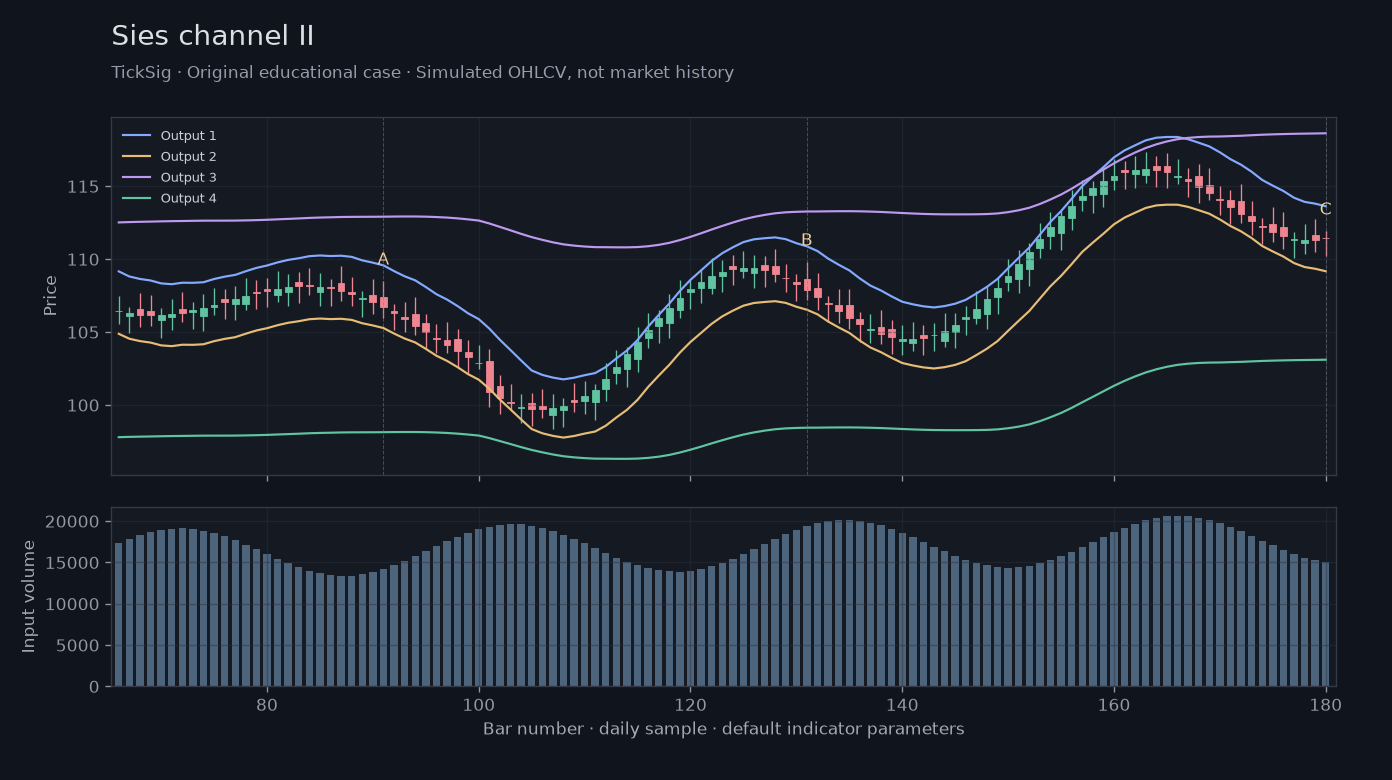Click the purple line swatch for Output 3
Screen dimensions: 1392x780
[136, 177]
